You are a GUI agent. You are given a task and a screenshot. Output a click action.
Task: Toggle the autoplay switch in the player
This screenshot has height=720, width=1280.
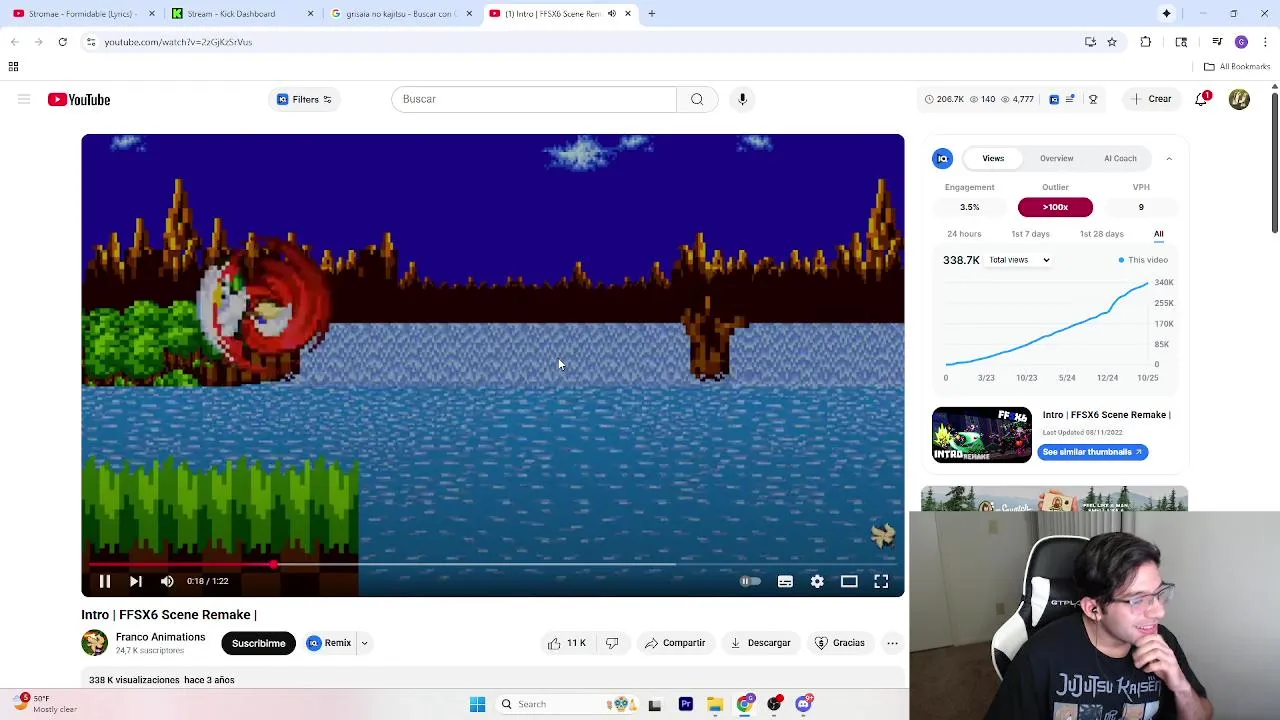click(750, 581)
